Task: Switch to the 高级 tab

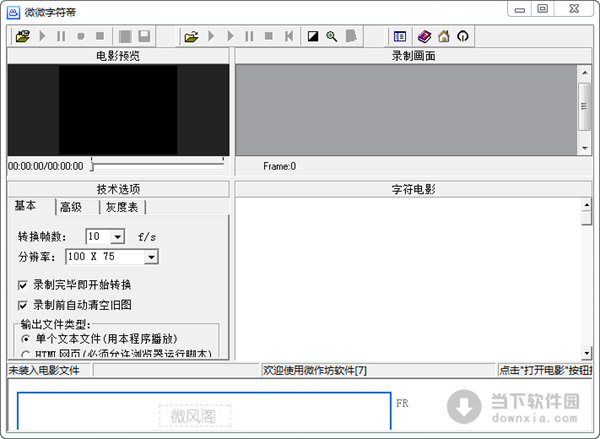Action: (71, 207)
